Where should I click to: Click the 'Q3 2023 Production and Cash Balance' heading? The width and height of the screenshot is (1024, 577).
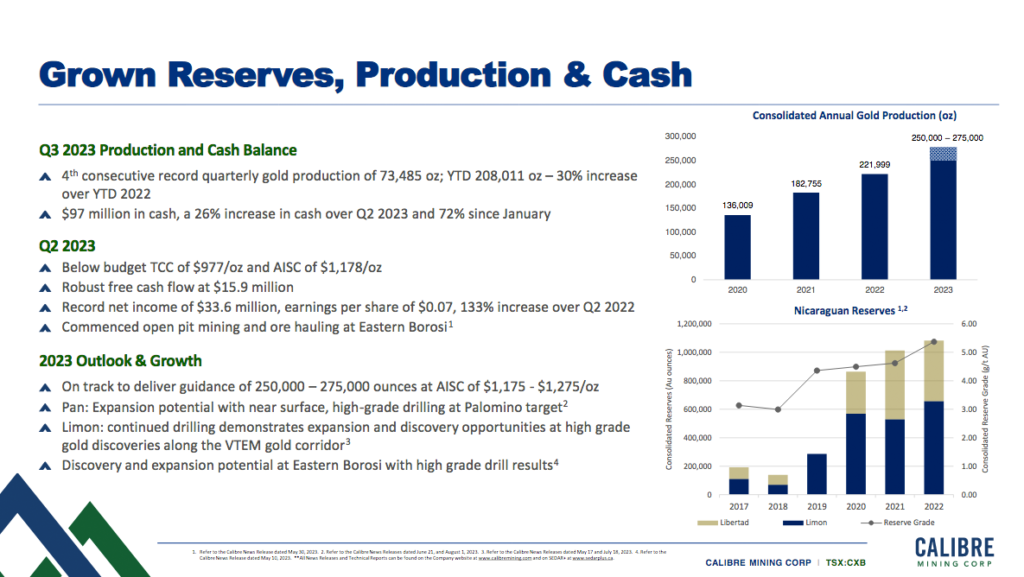tap(168, 150)
